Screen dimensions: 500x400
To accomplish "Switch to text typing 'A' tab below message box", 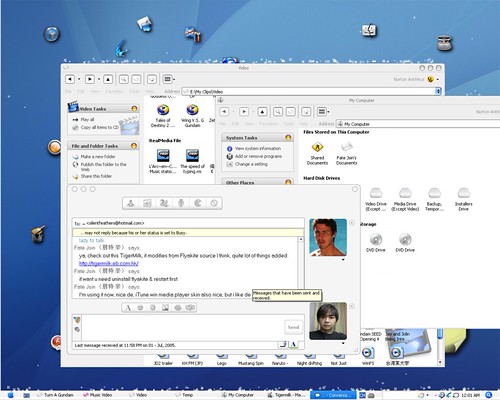I will 294,344.
